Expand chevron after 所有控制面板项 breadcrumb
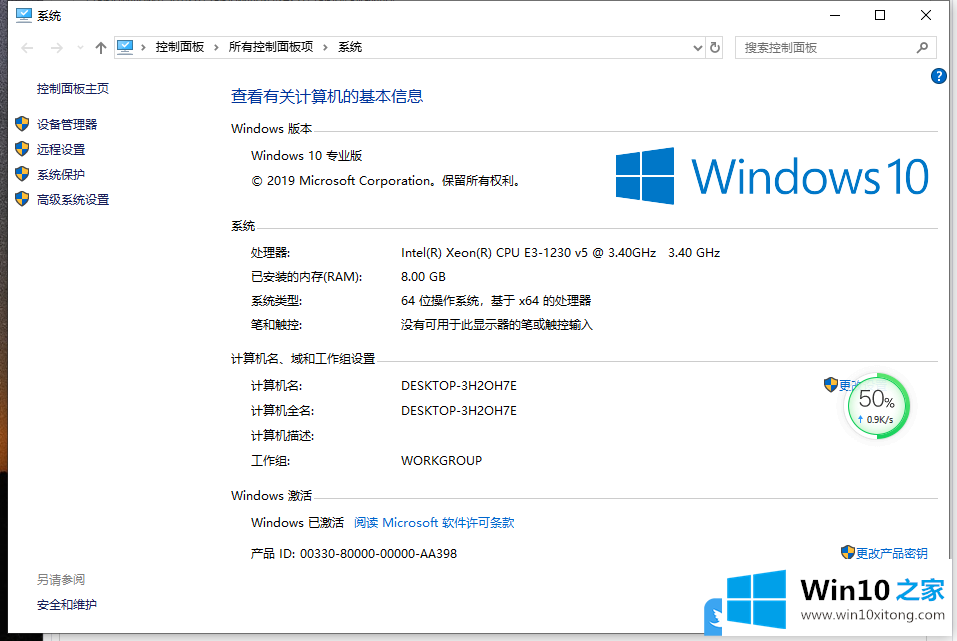957x641 pixels. click(x=325, y=48)
